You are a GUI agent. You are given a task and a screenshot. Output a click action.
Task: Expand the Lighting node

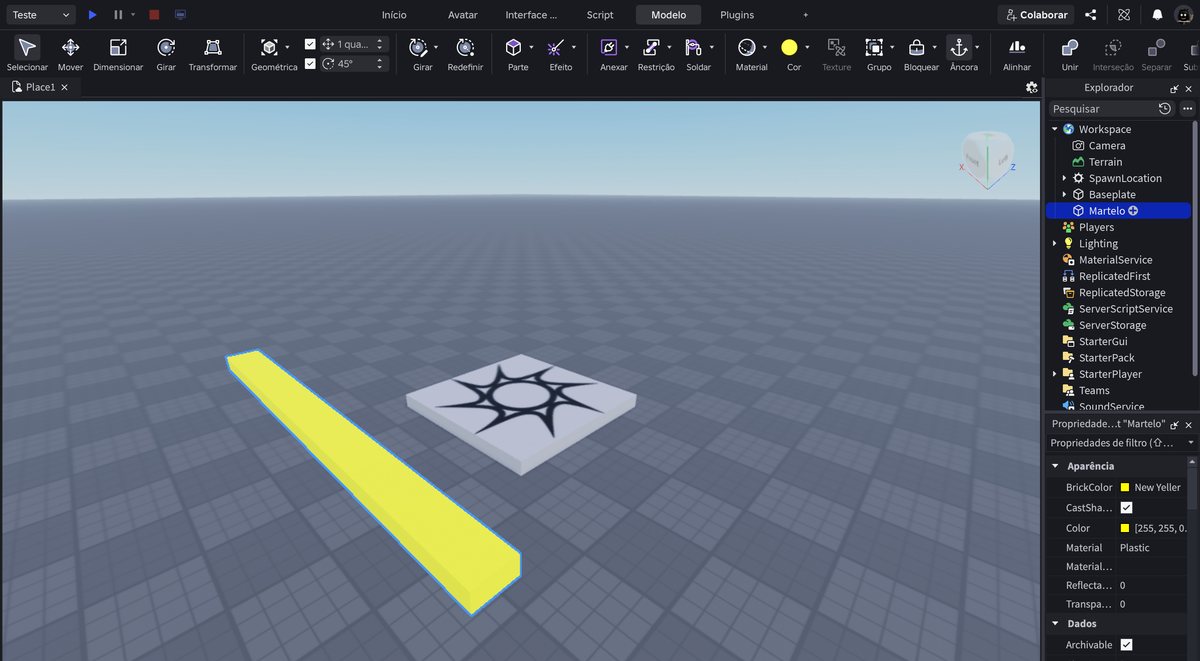coord(1054,243)
